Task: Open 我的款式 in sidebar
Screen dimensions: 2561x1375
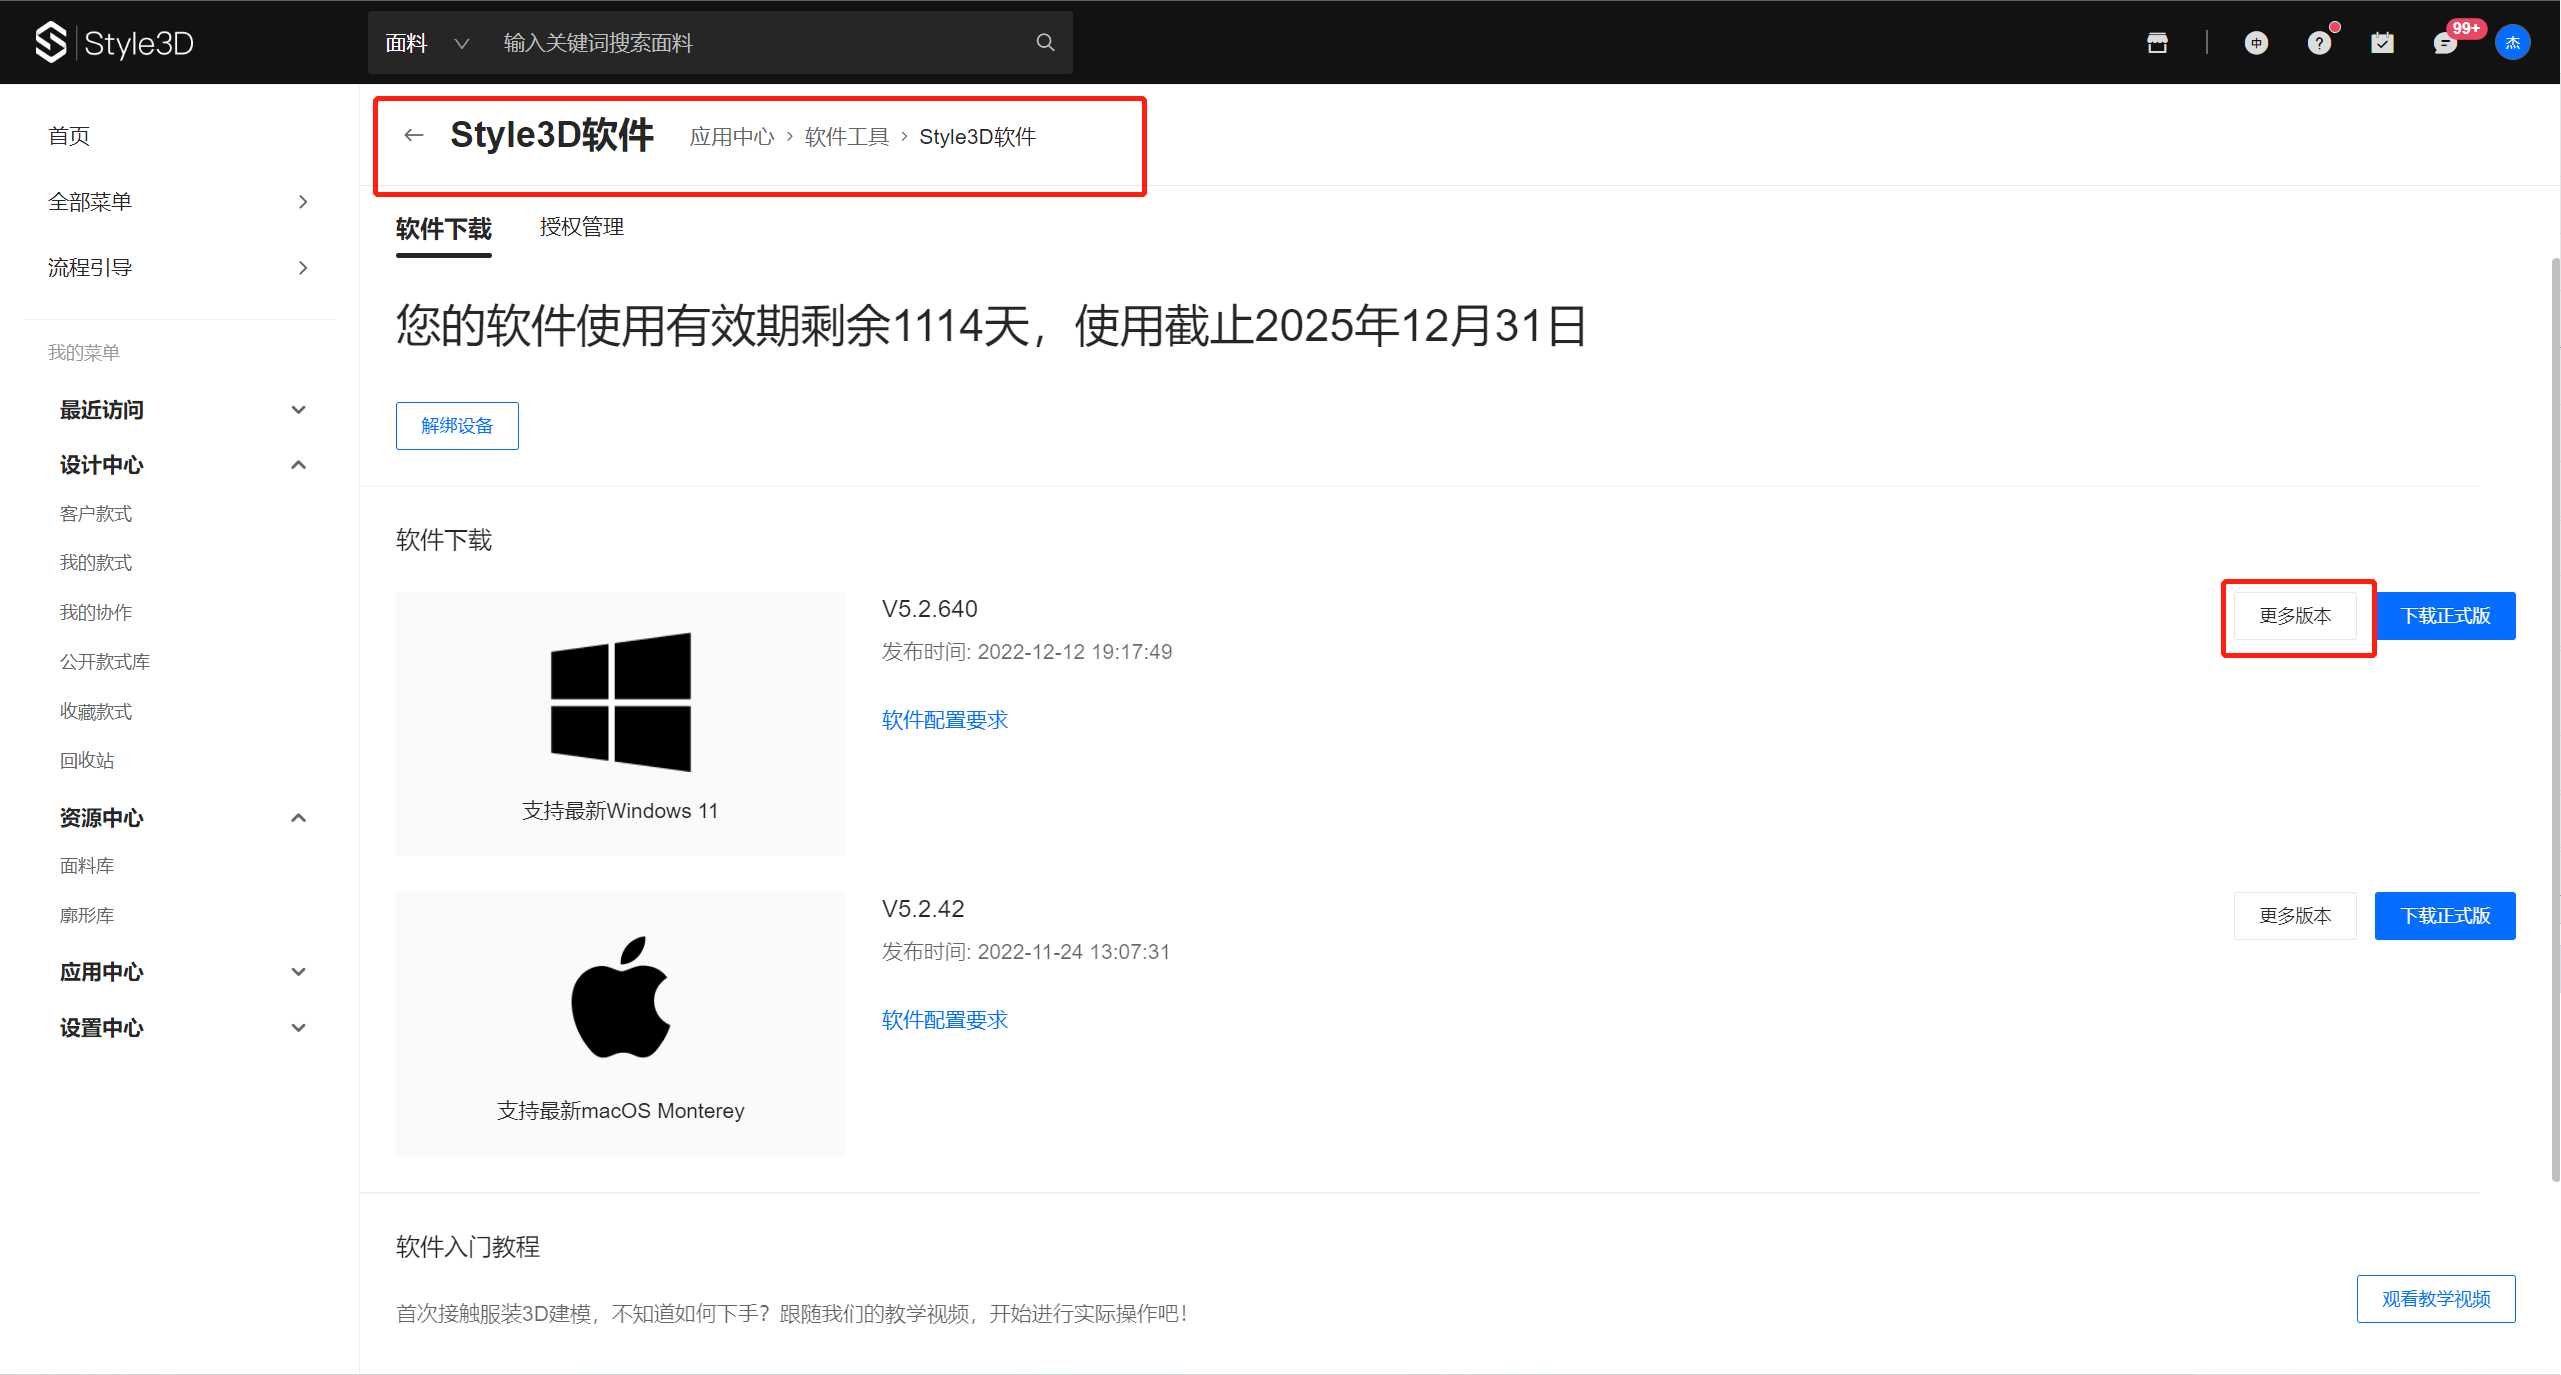Action: point(96,563)
